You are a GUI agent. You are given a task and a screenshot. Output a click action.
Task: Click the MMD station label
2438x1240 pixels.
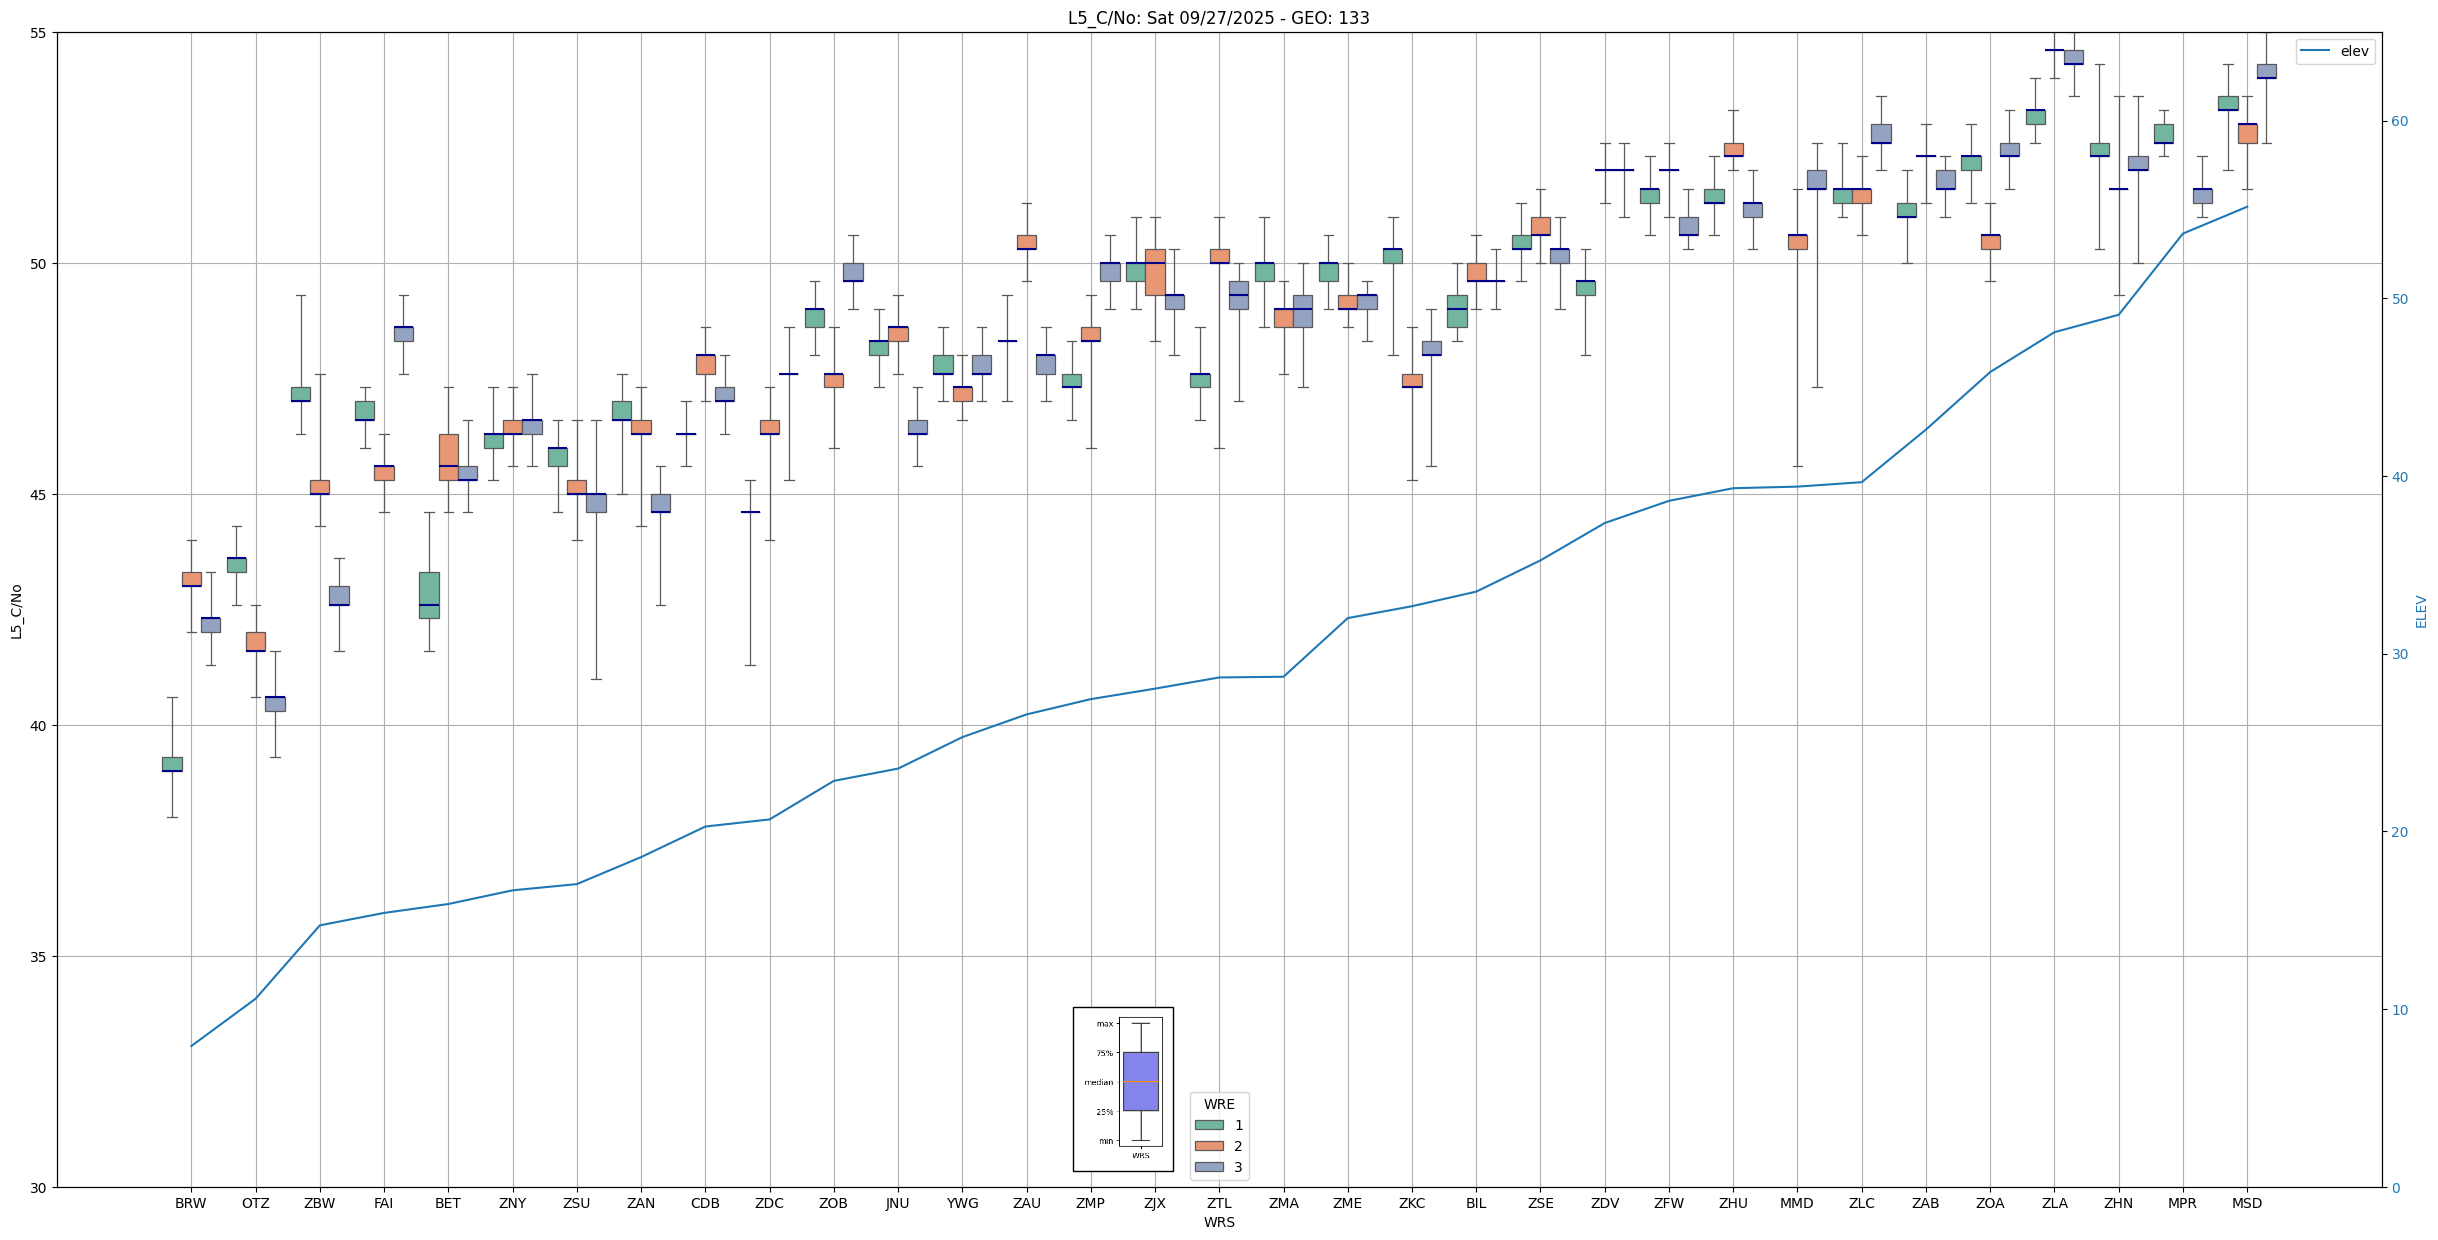coord(1796,1203)
